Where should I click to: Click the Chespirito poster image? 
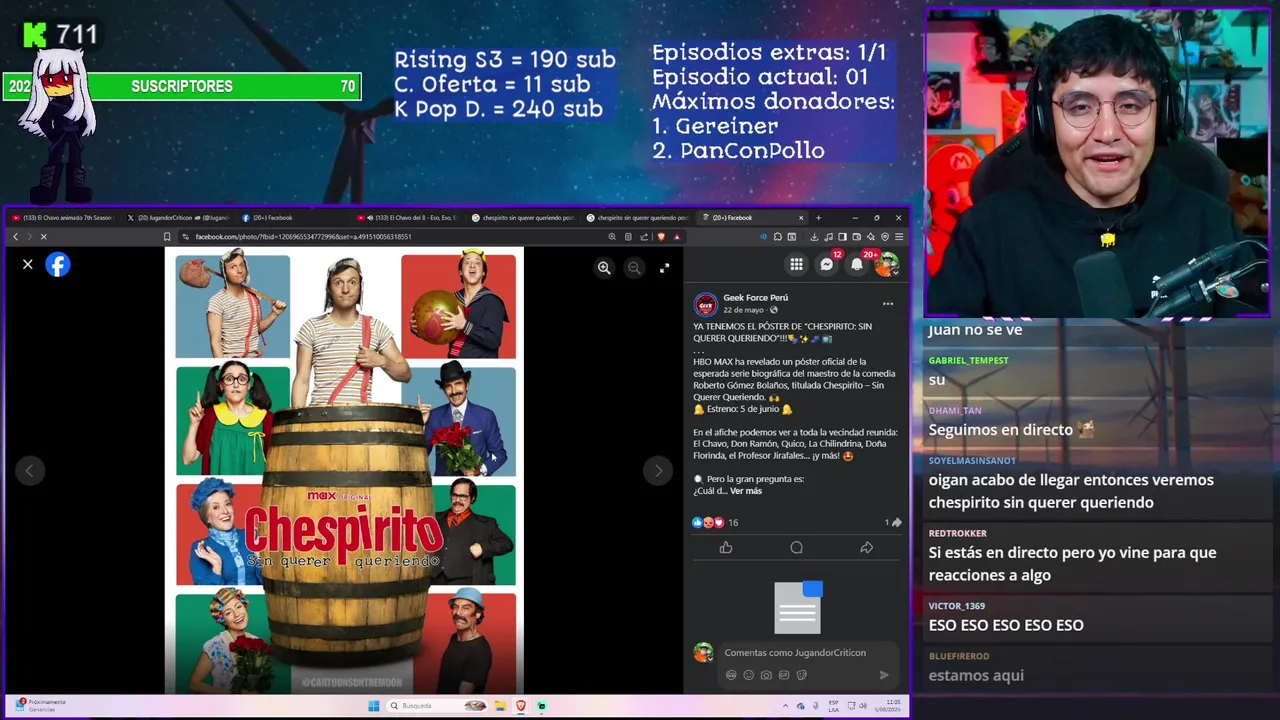344,470
